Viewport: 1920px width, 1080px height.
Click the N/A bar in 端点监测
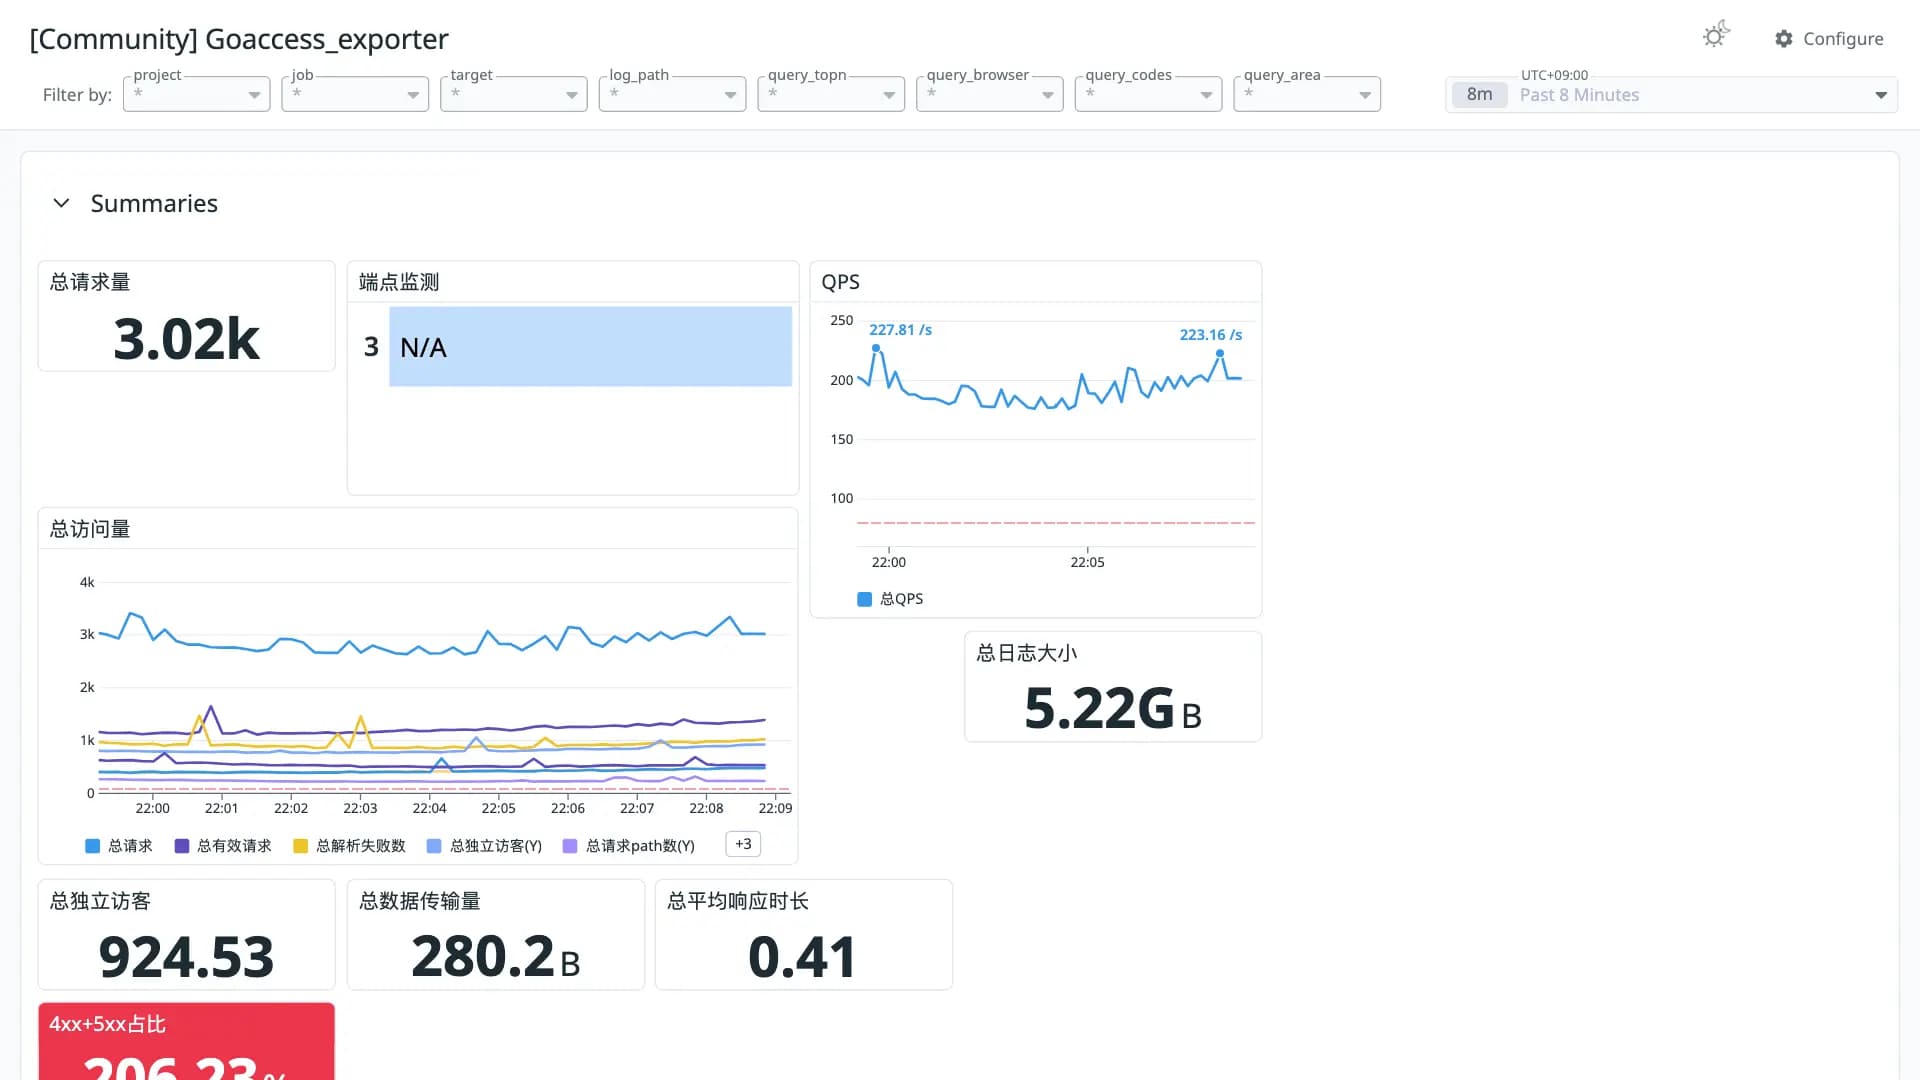[590, 346]
